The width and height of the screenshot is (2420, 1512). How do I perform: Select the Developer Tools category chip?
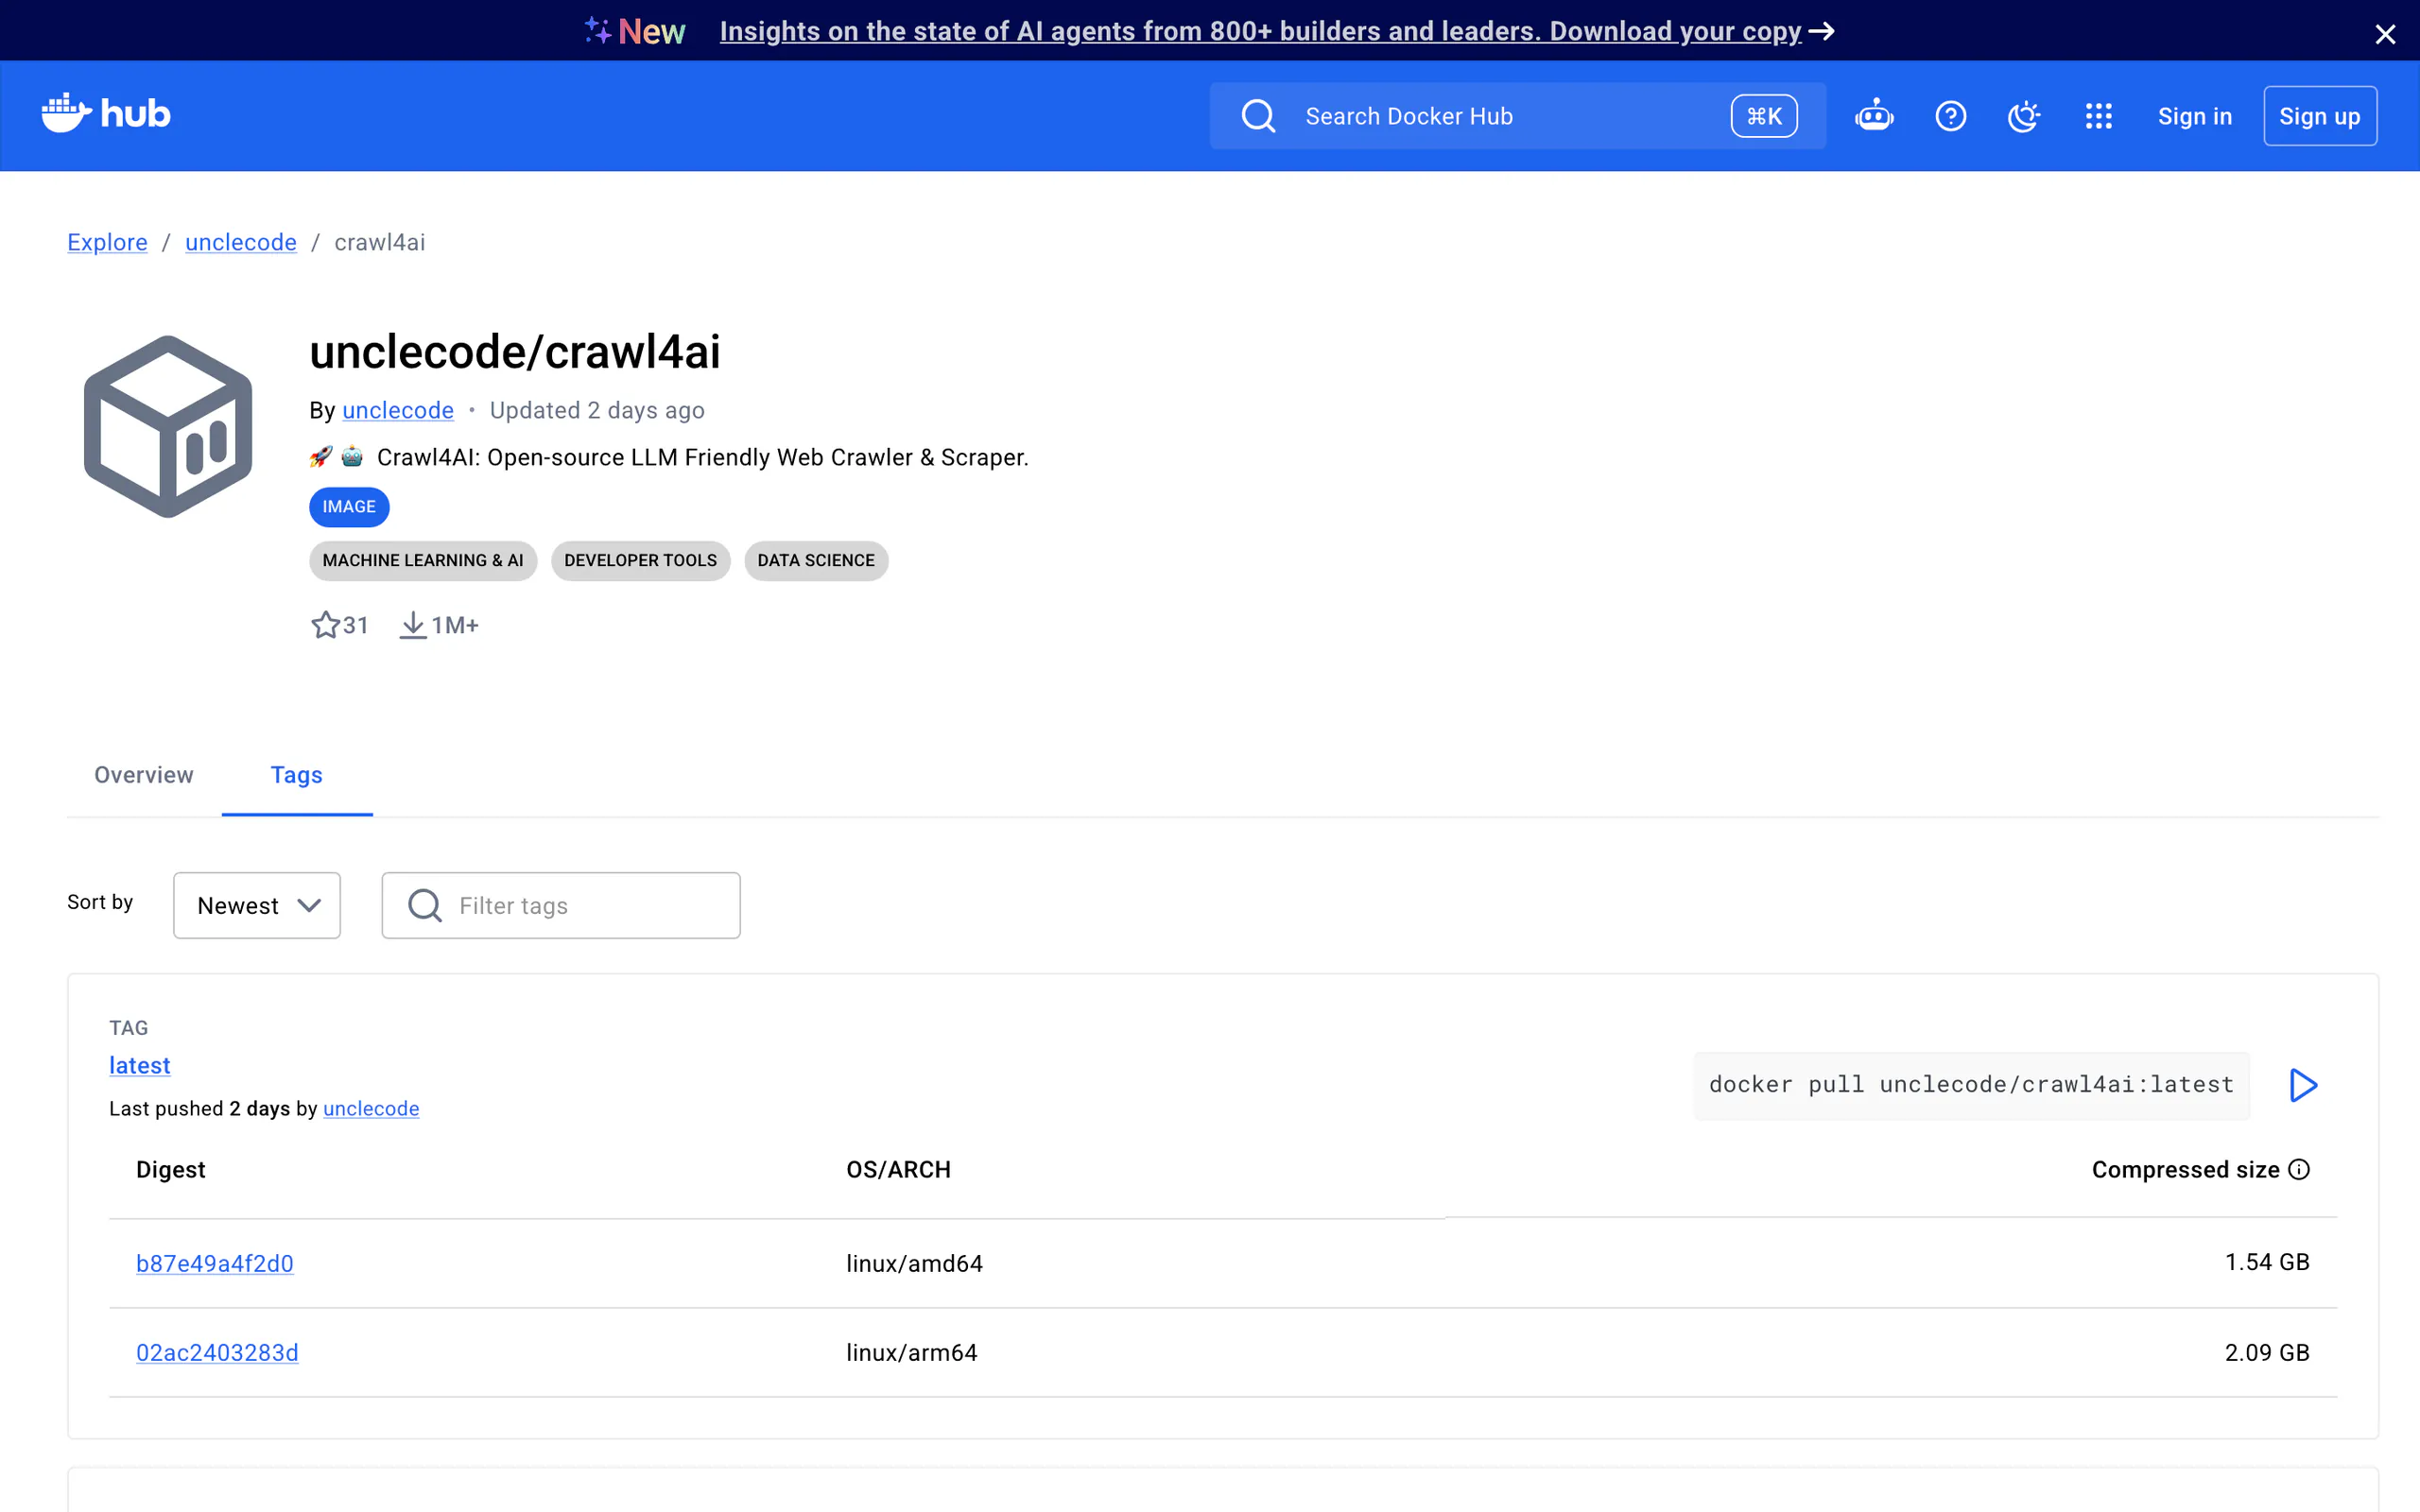[x=640, y=560]
